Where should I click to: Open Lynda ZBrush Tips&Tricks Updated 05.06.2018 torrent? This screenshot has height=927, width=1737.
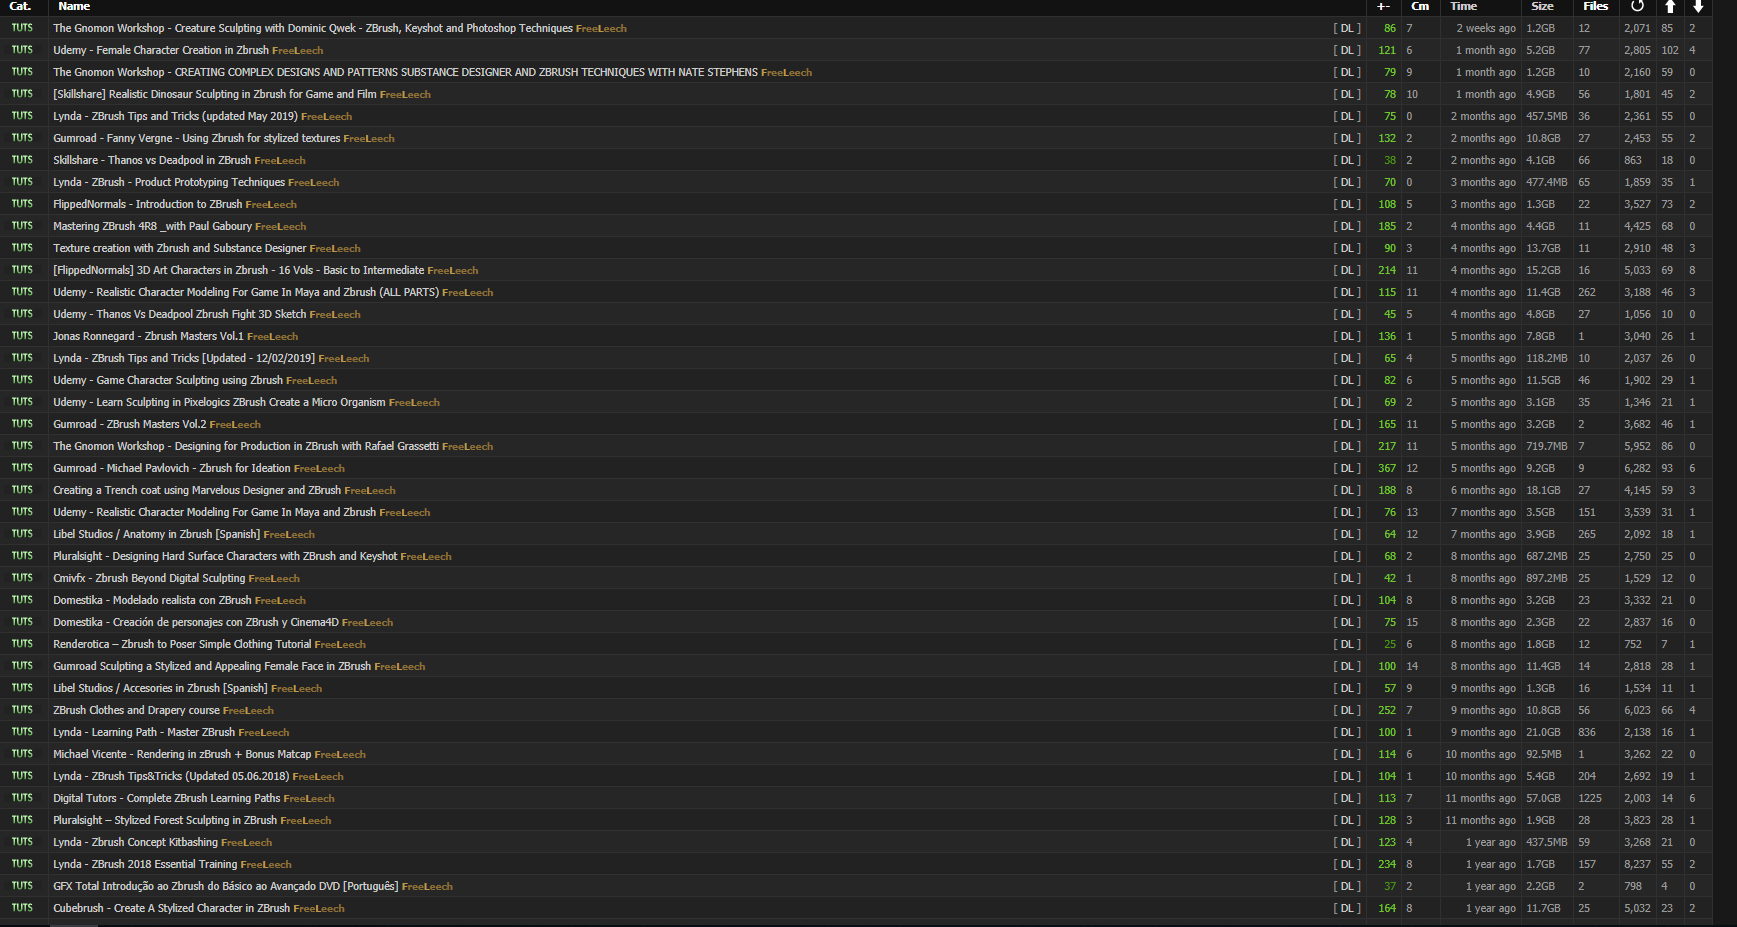pyautogui.click(x=171, y=776)
